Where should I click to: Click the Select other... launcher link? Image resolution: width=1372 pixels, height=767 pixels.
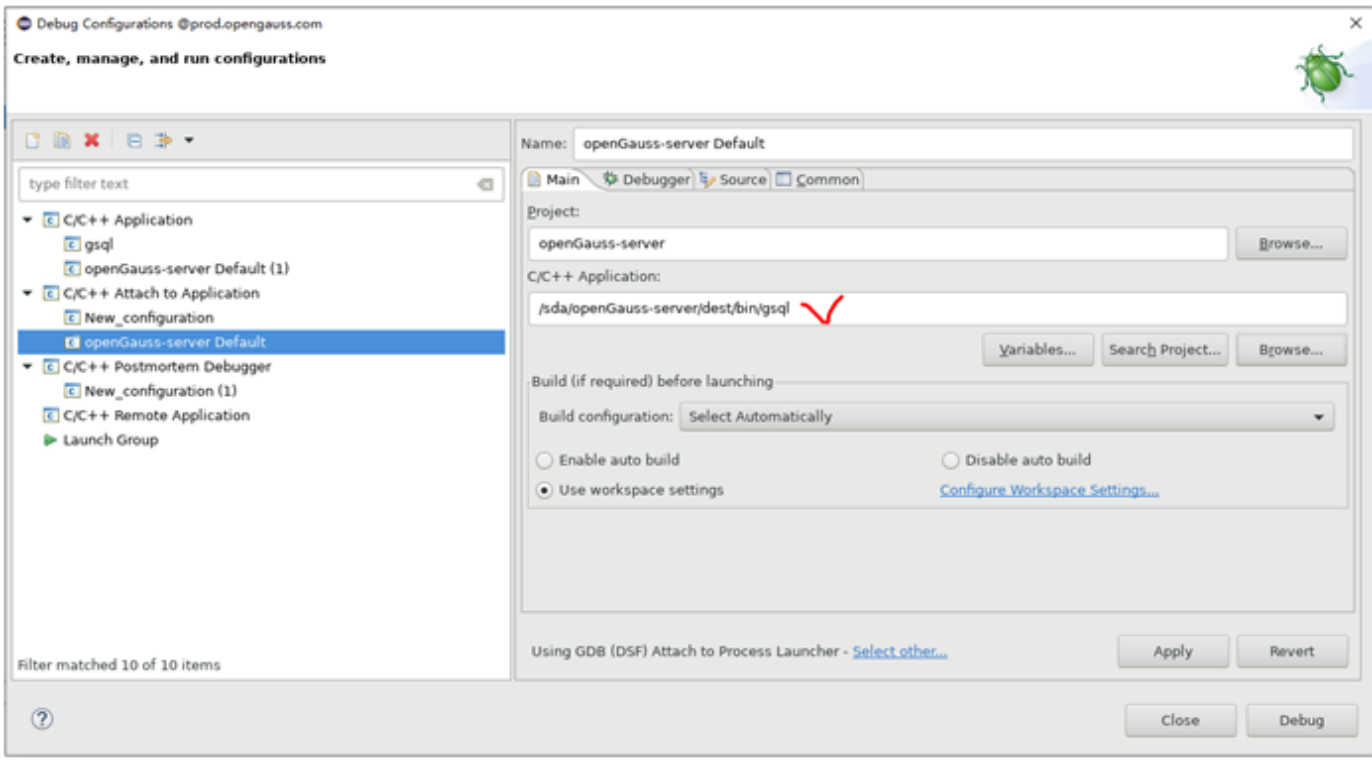(x=900, y=651)
